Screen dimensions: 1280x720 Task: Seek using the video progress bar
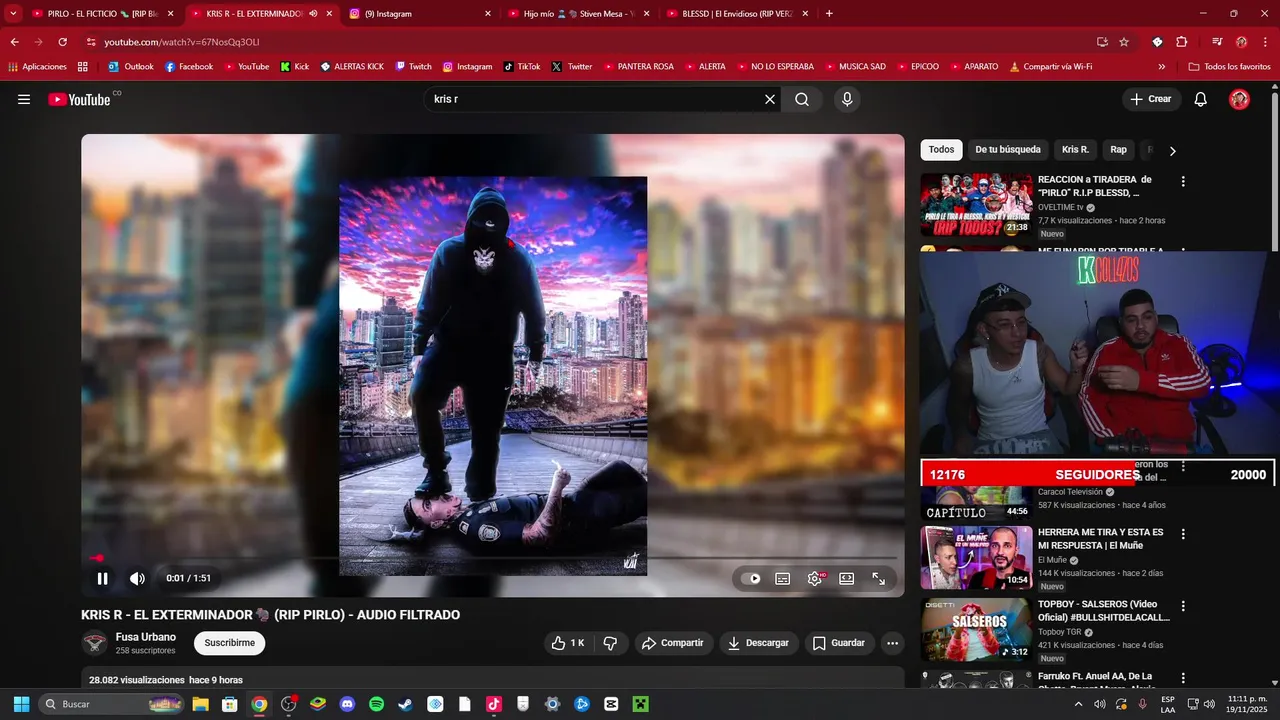click(x=493, y=558)
